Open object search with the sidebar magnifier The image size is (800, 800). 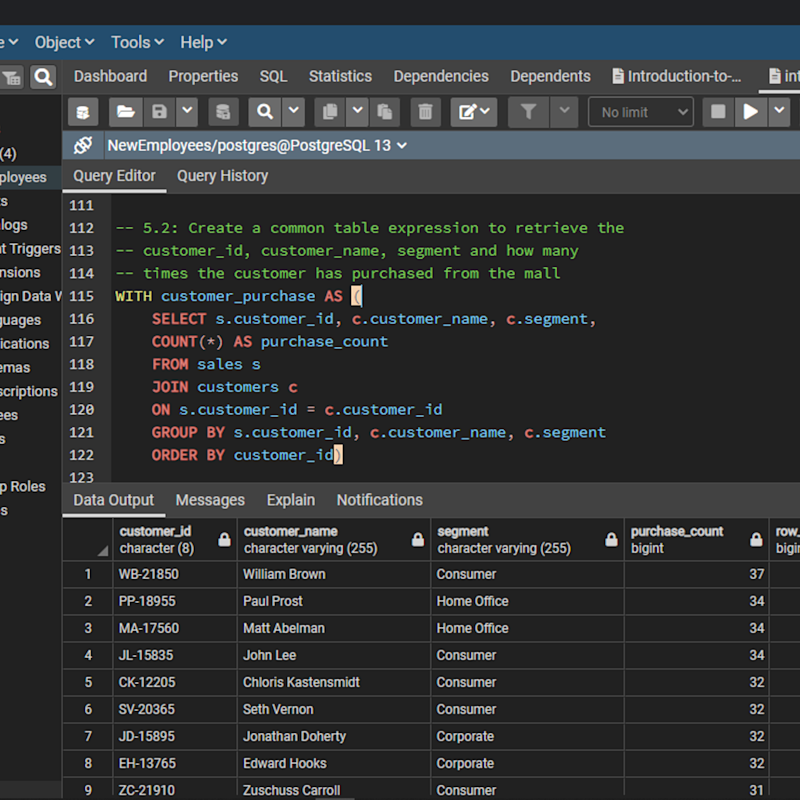[x=44, y=75]
